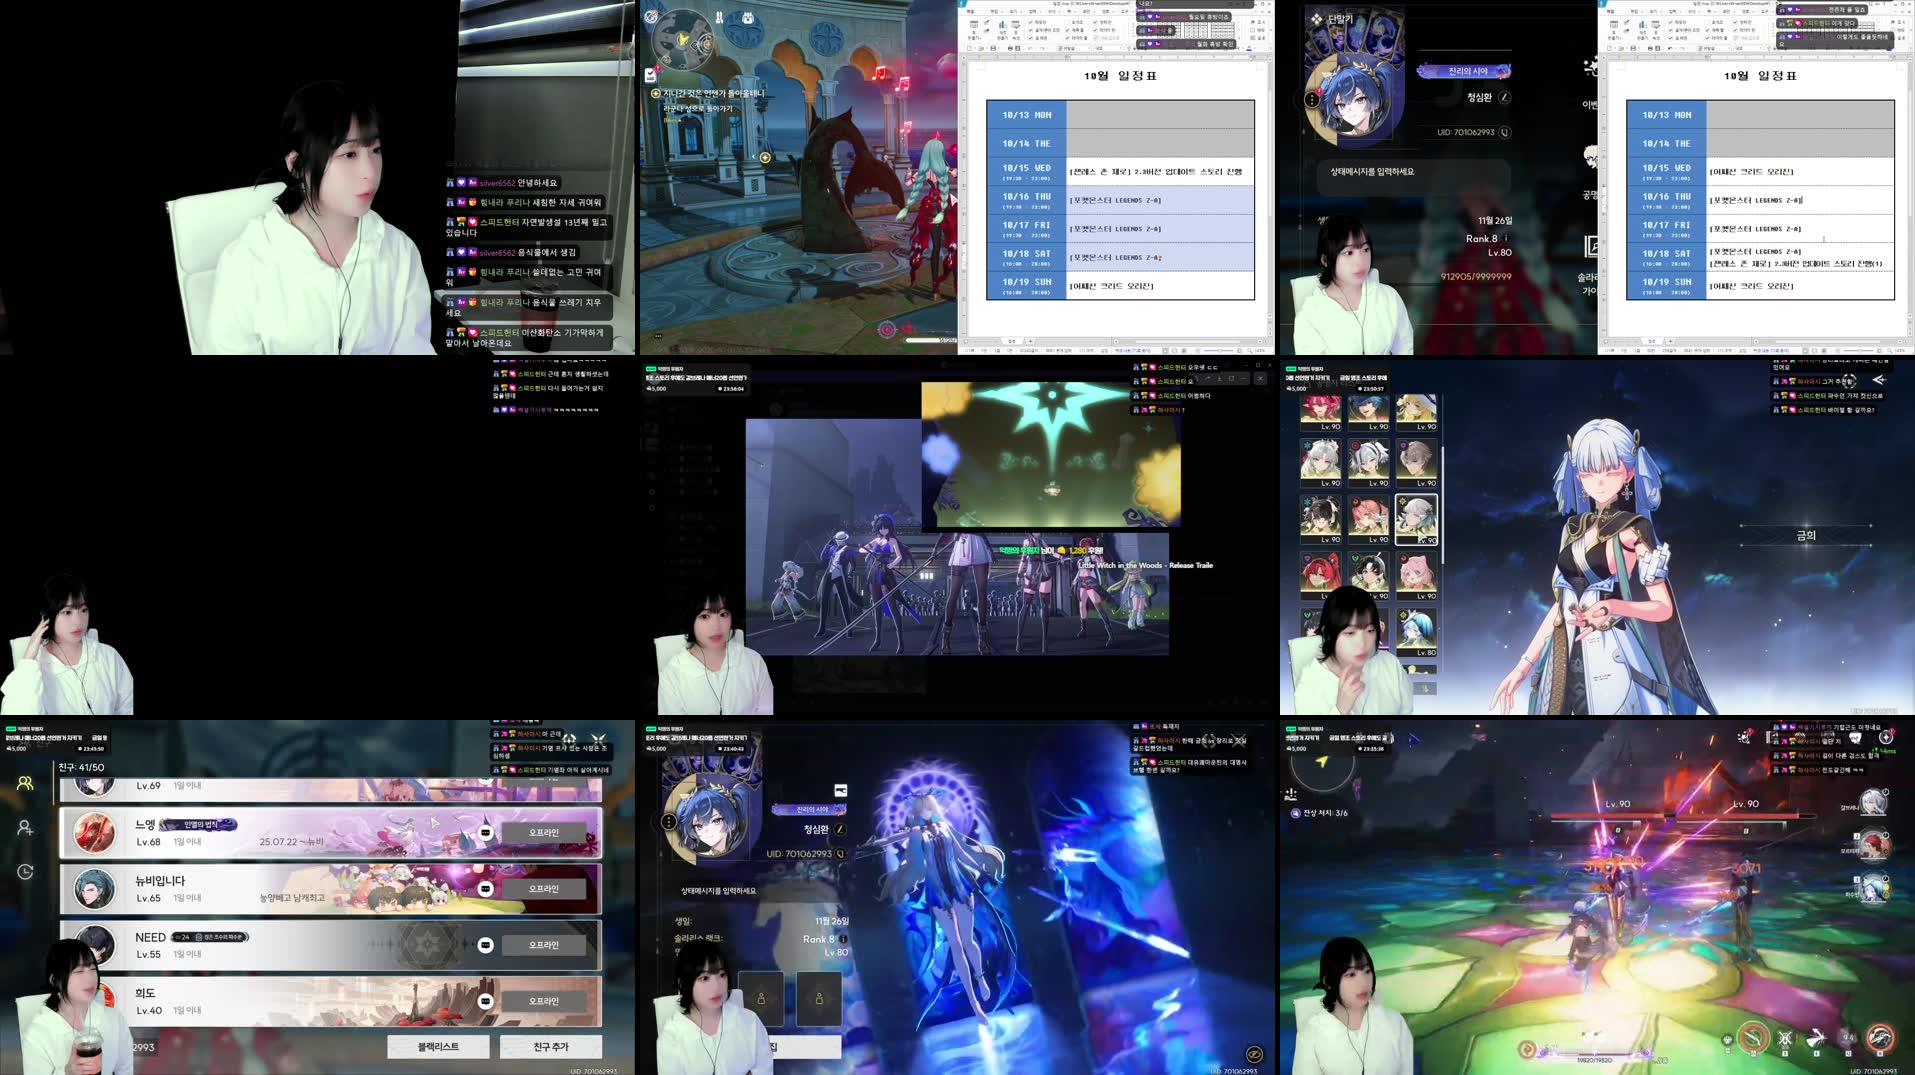The width and height of the screenshot is (1915, 1075).
Task: Click the 상태메시지를 입력하세요 status field
Action: tap(1372, 172)
